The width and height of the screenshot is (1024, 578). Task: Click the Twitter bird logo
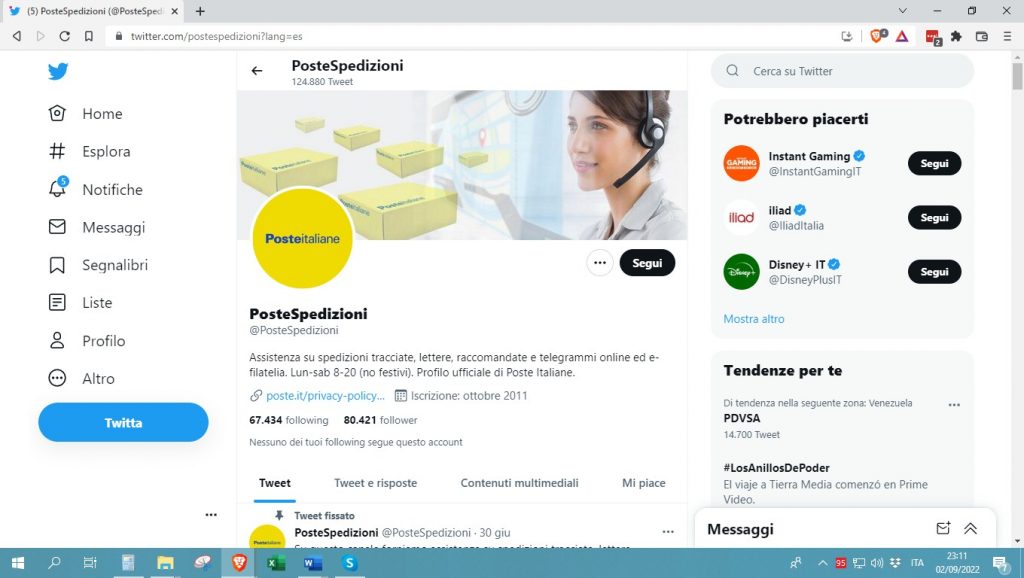(58, 71)
